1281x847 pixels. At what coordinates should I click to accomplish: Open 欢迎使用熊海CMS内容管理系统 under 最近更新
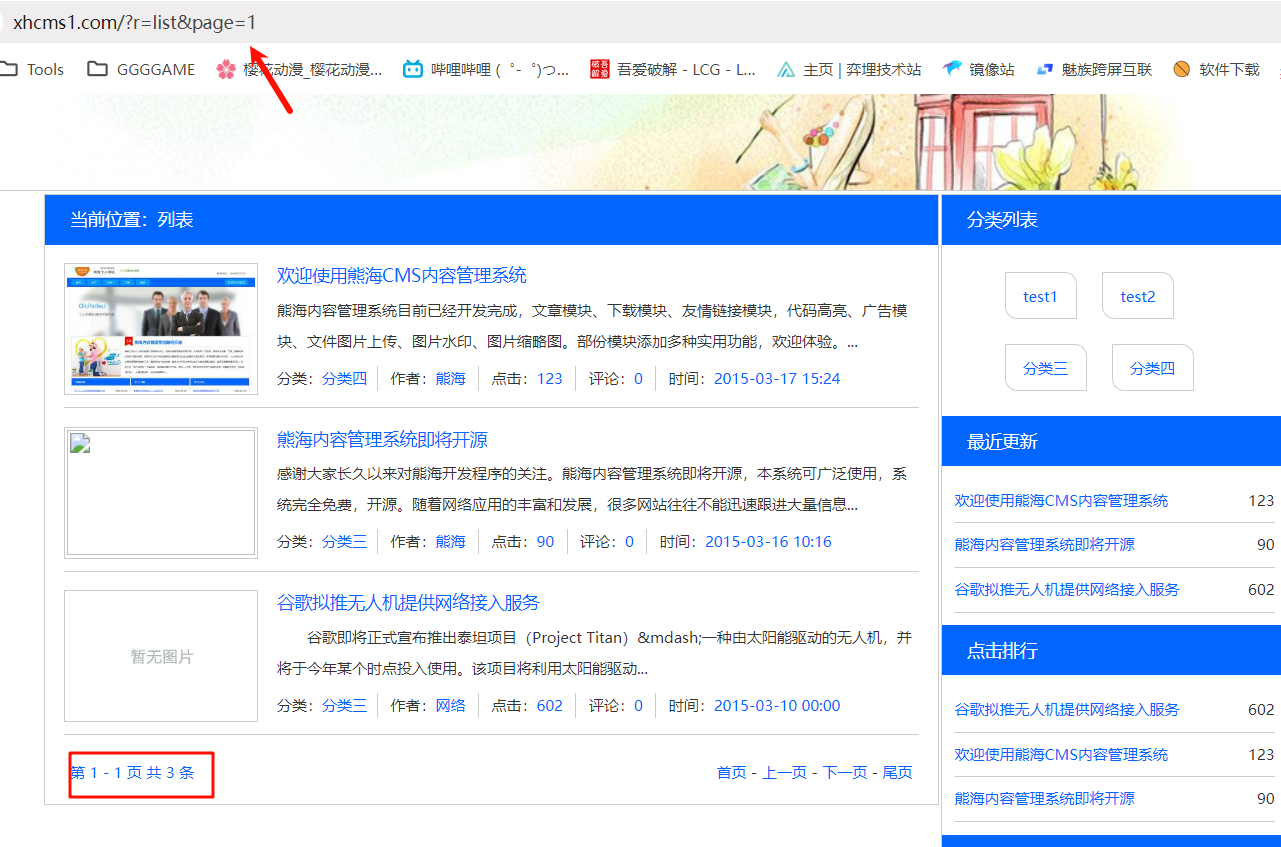(1061, 500)
